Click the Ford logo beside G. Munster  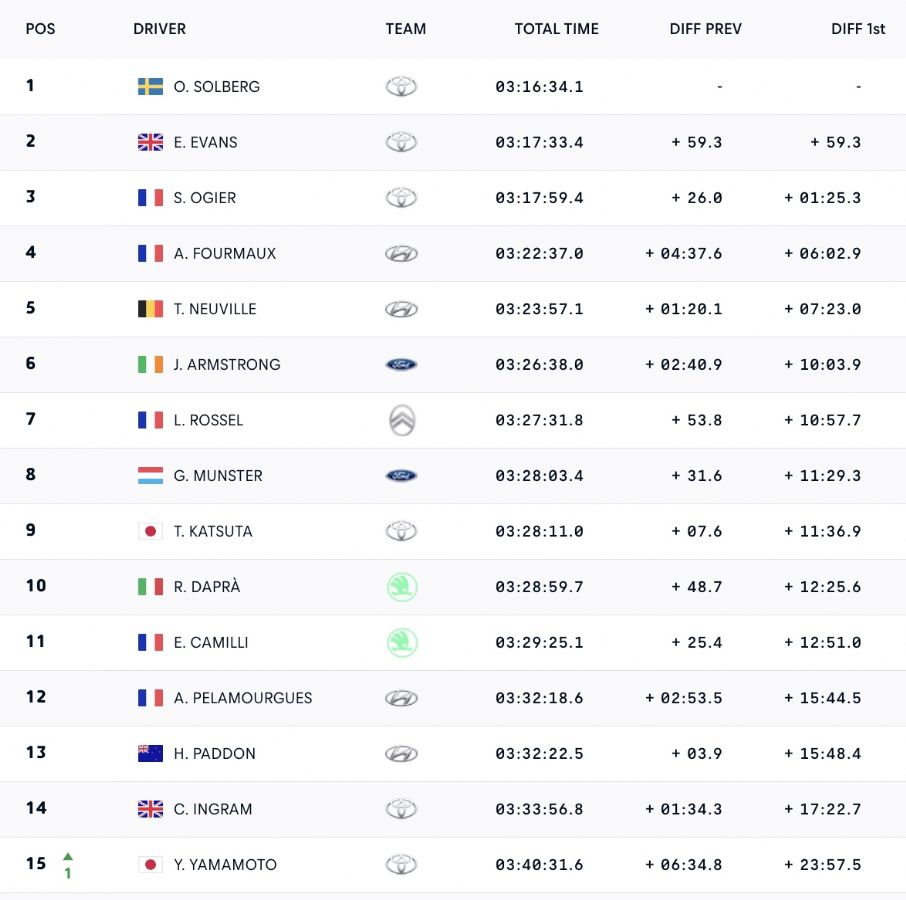(401, 475)
